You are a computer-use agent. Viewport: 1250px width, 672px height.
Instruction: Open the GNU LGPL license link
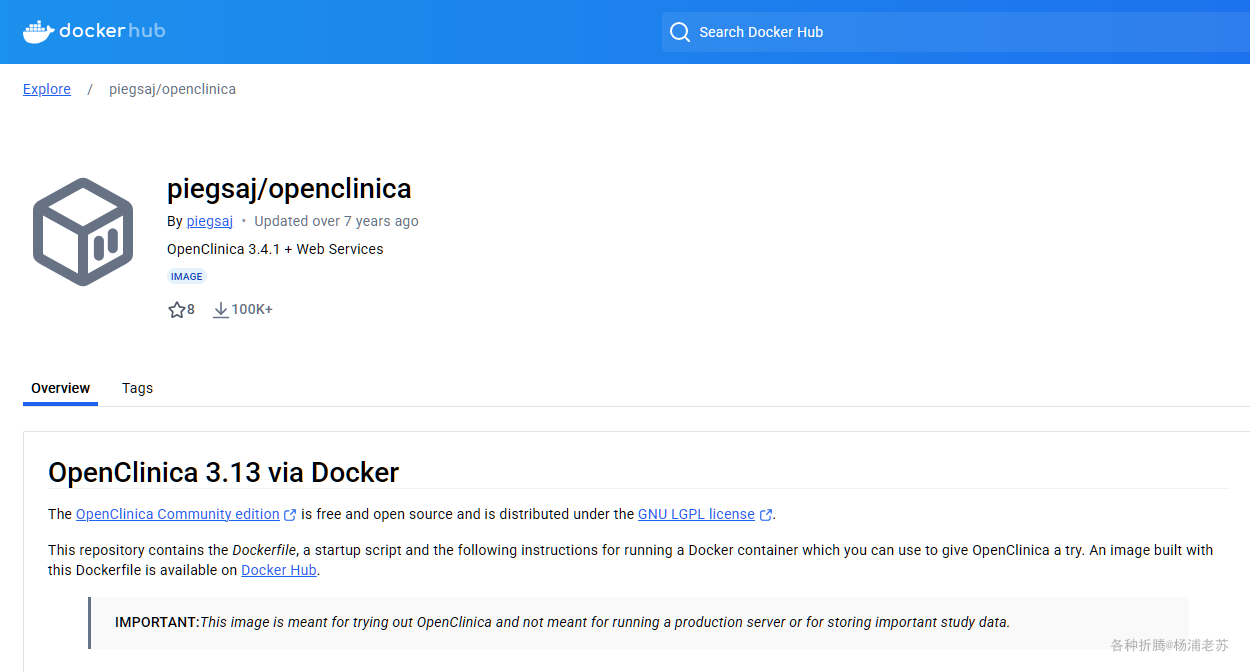(696, 514)
